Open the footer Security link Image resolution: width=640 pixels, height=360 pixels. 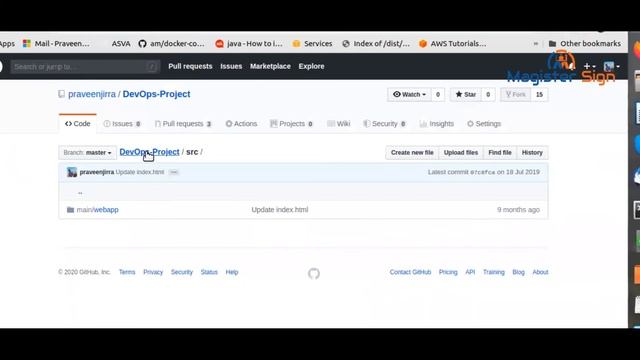click(182, 272)
